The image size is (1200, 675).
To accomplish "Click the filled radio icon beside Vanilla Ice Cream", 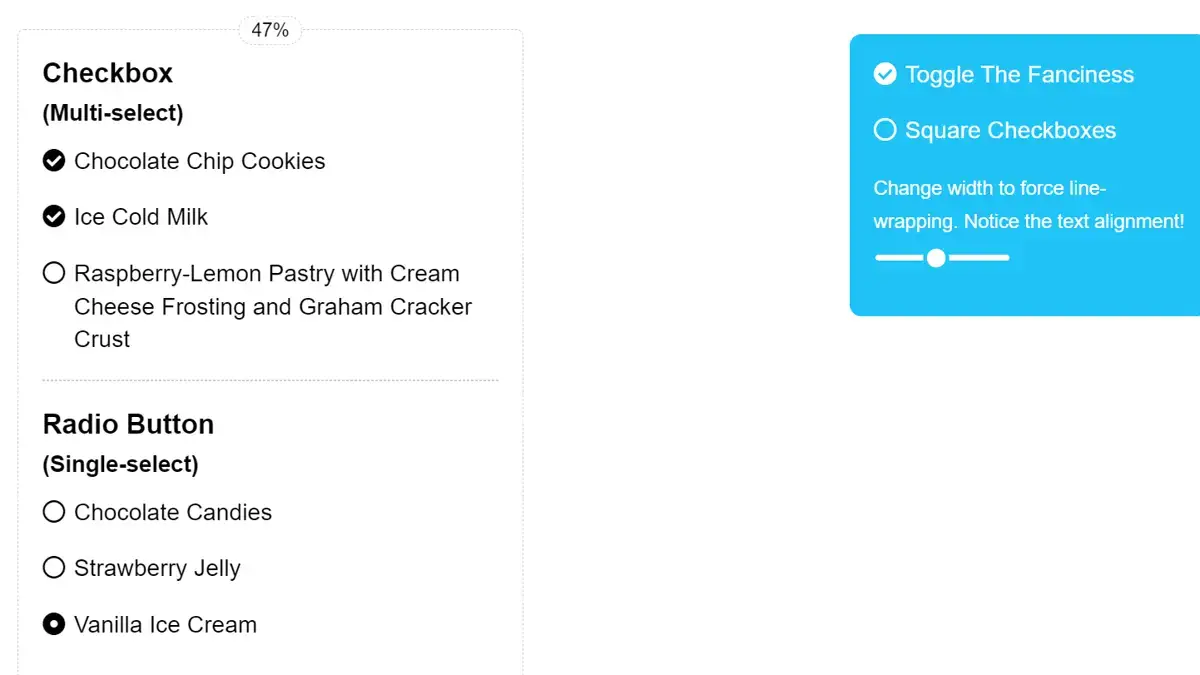I will (53, 623).
